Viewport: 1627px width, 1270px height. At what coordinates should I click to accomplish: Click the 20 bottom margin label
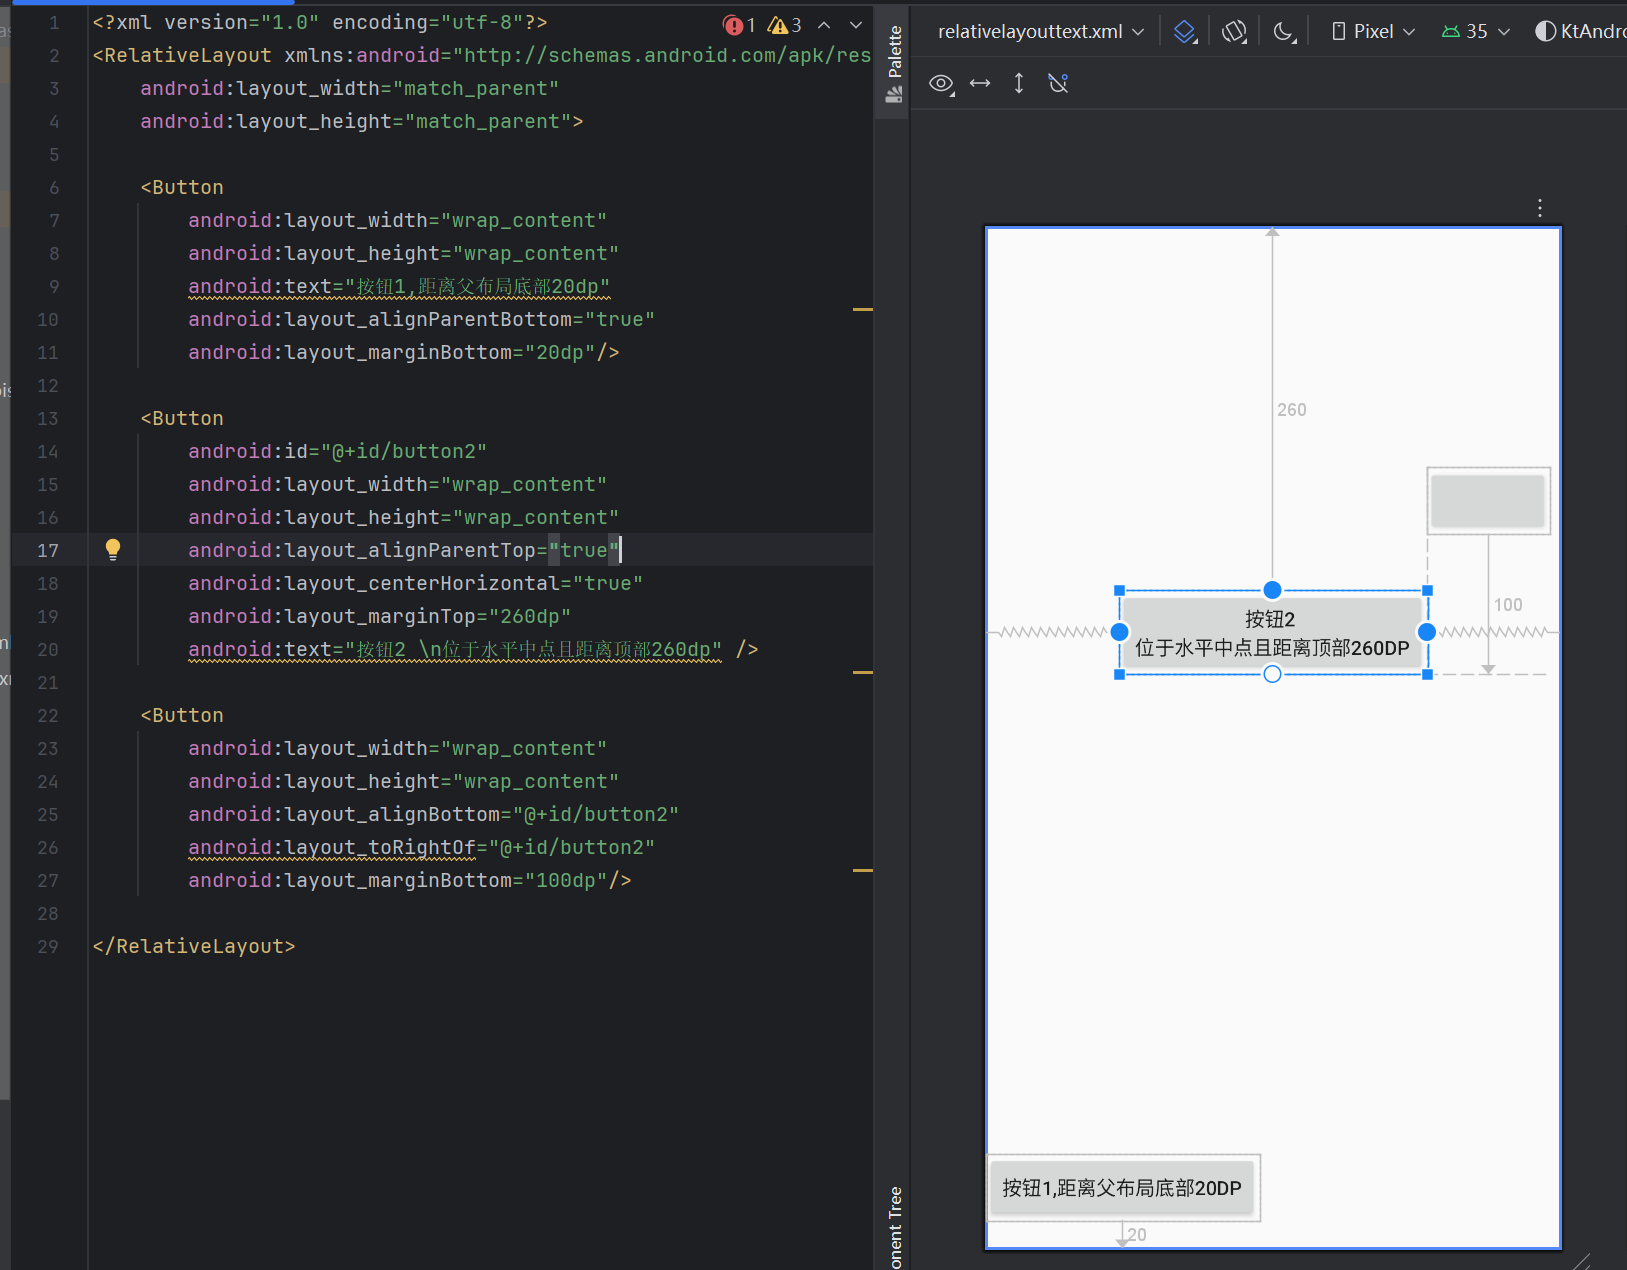1137,1235
